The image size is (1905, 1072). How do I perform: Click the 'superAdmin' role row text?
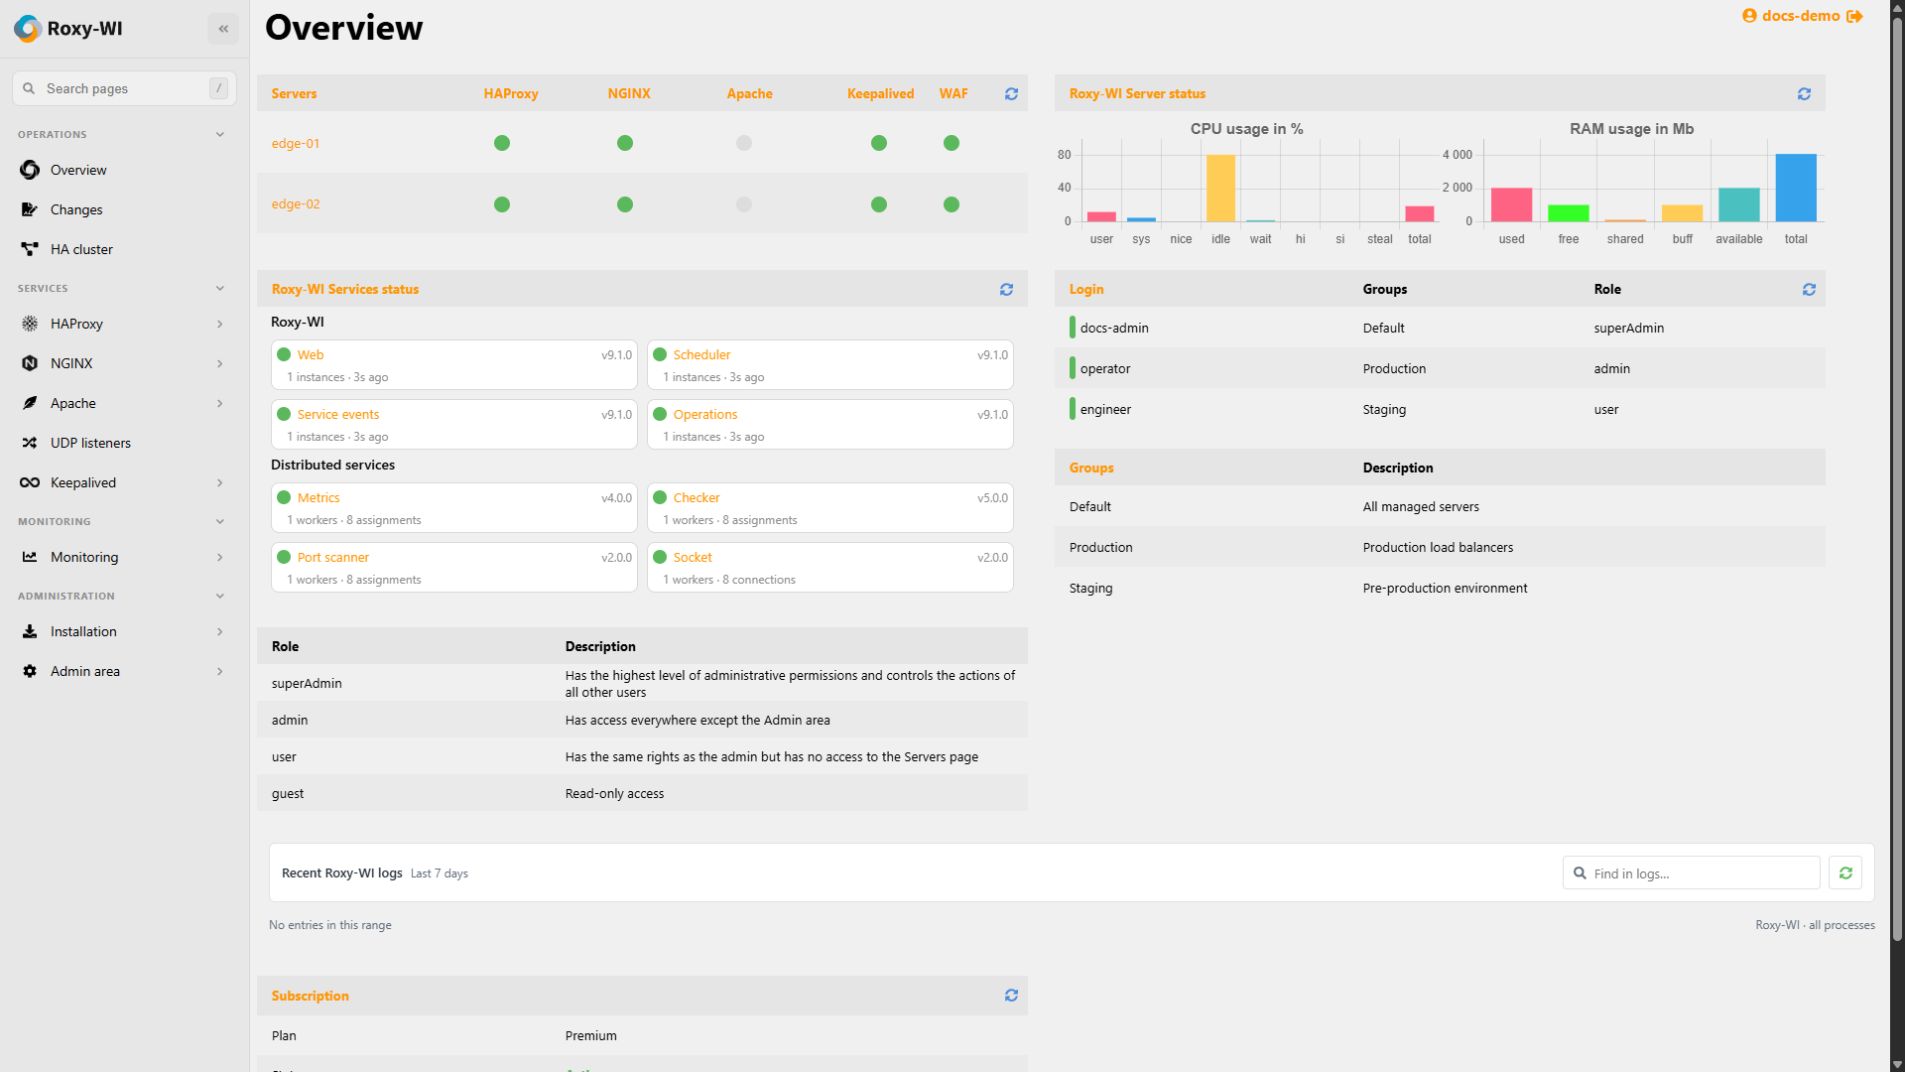[x=306, y=683]
